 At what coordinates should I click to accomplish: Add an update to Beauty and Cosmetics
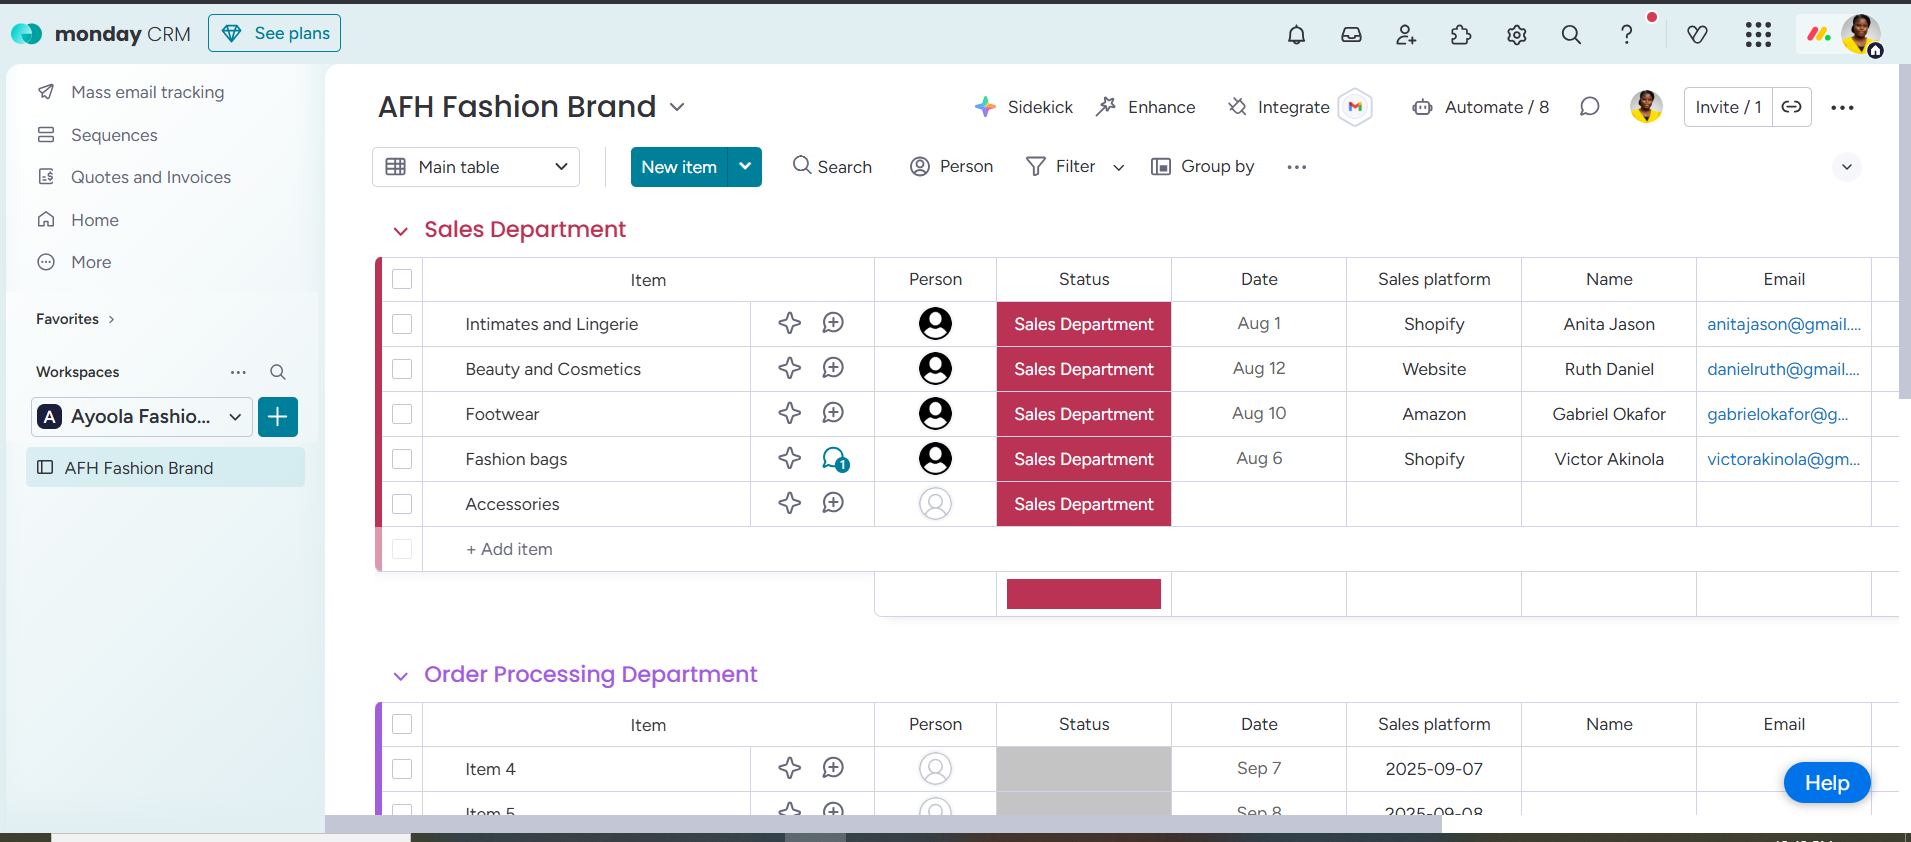833,368
